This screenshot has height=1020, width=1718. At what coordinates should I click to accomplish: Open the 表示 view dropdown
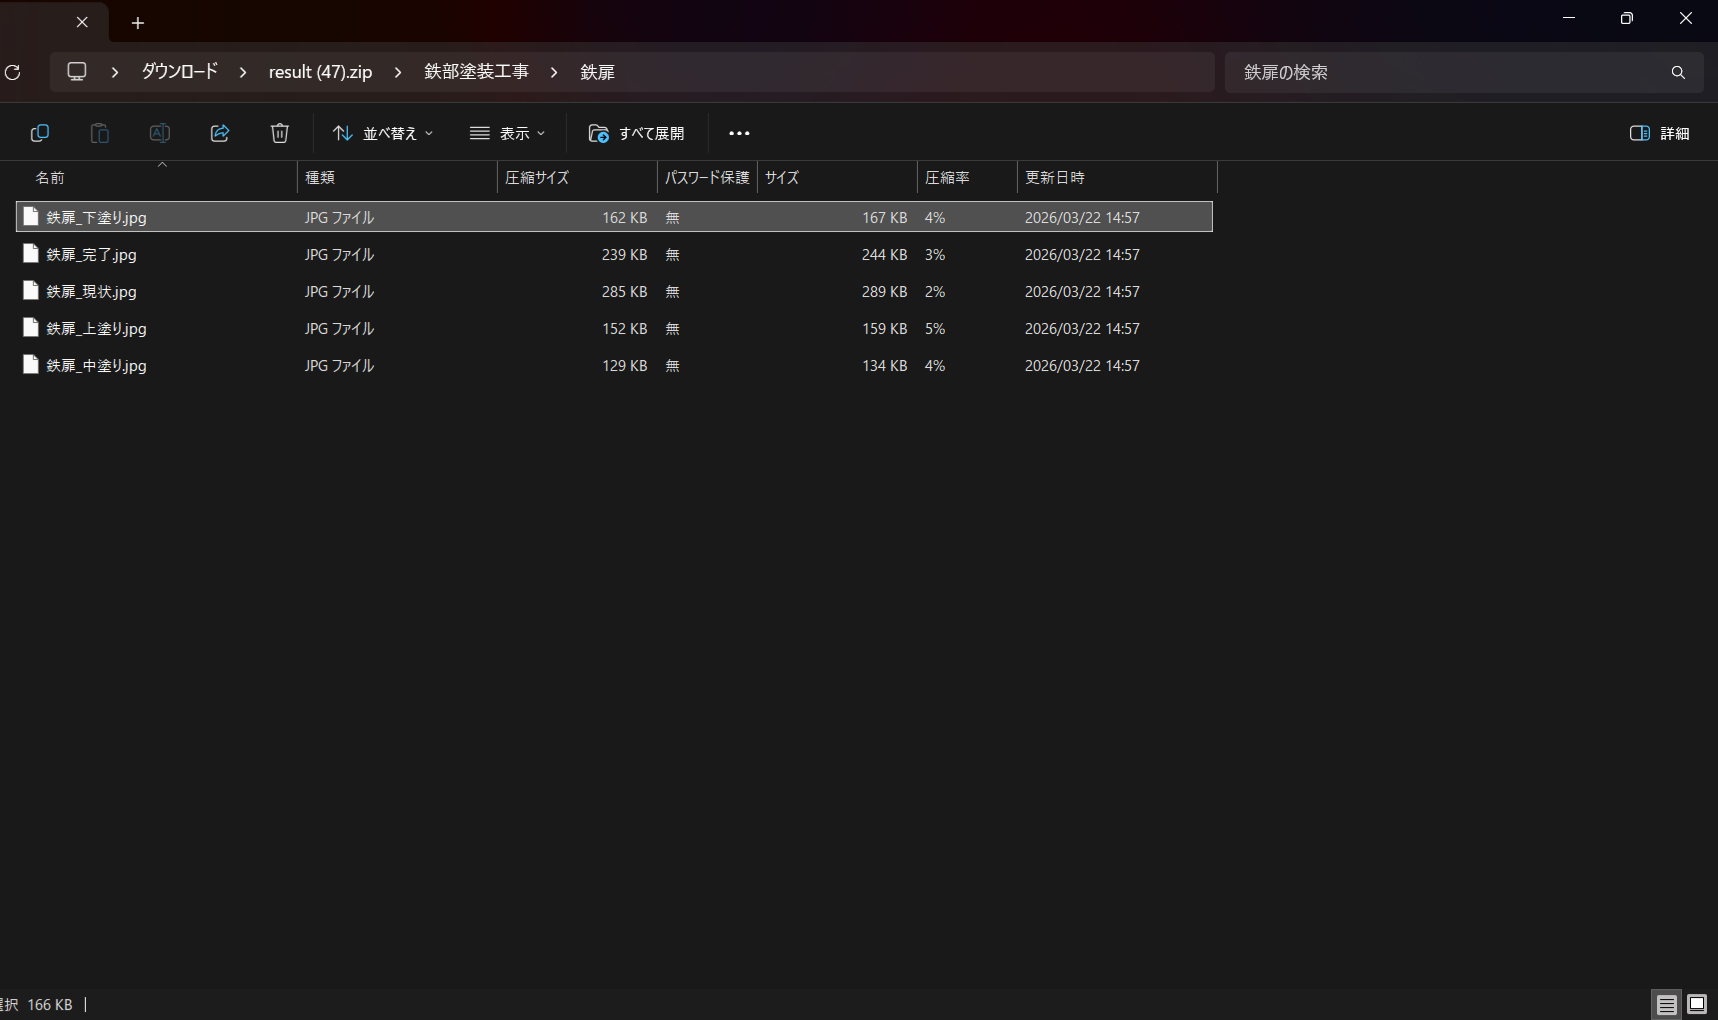click(508, 133)
